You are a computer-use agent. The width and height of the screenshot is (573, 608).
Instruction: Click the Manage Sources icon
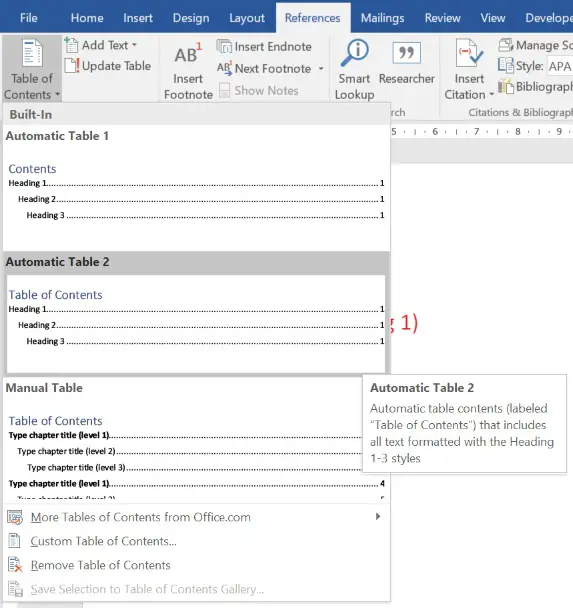[506, 45]
